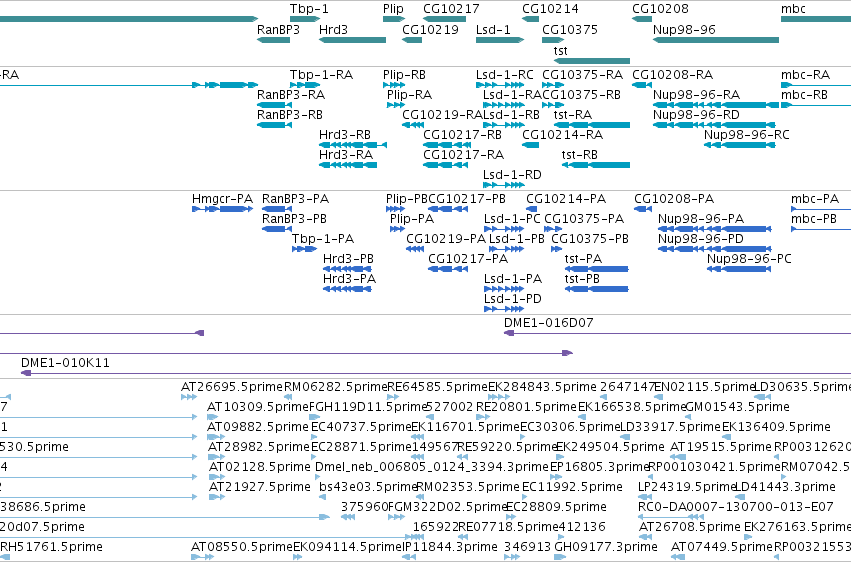
Task: Select protein Lsd-1-PD
Action: 504,309
